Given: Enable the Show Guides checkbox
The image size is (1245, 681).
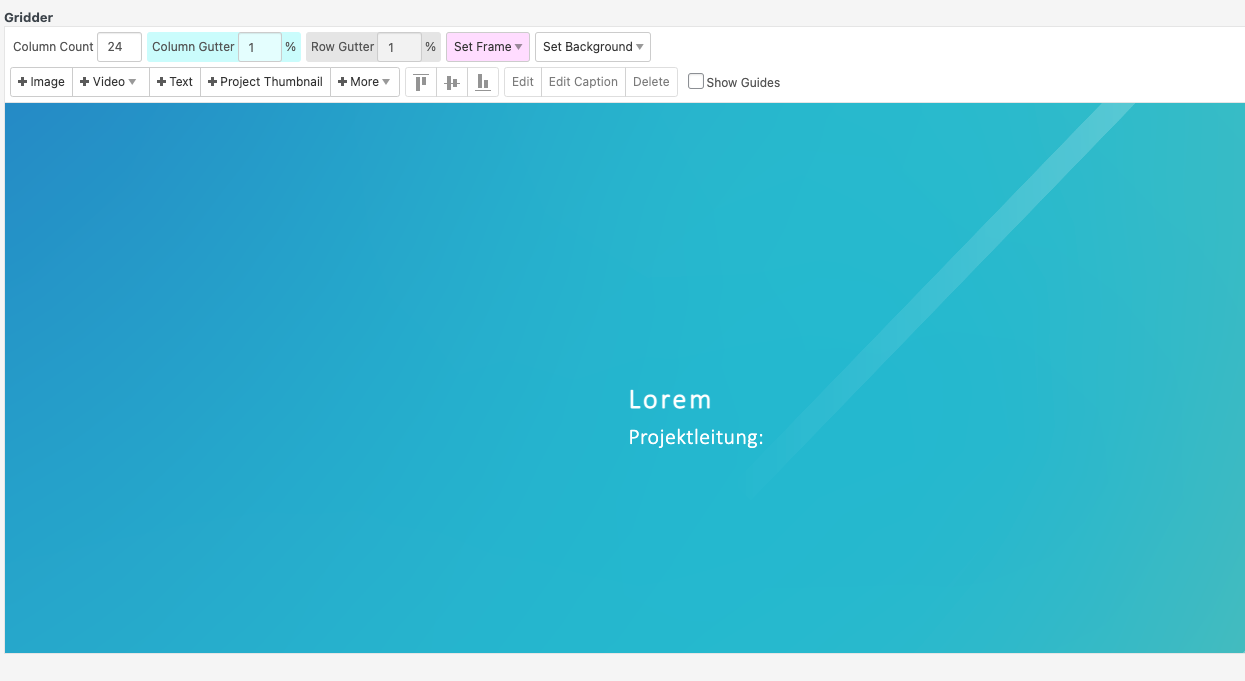Looking at the screenshot, I should pos(696,82).
